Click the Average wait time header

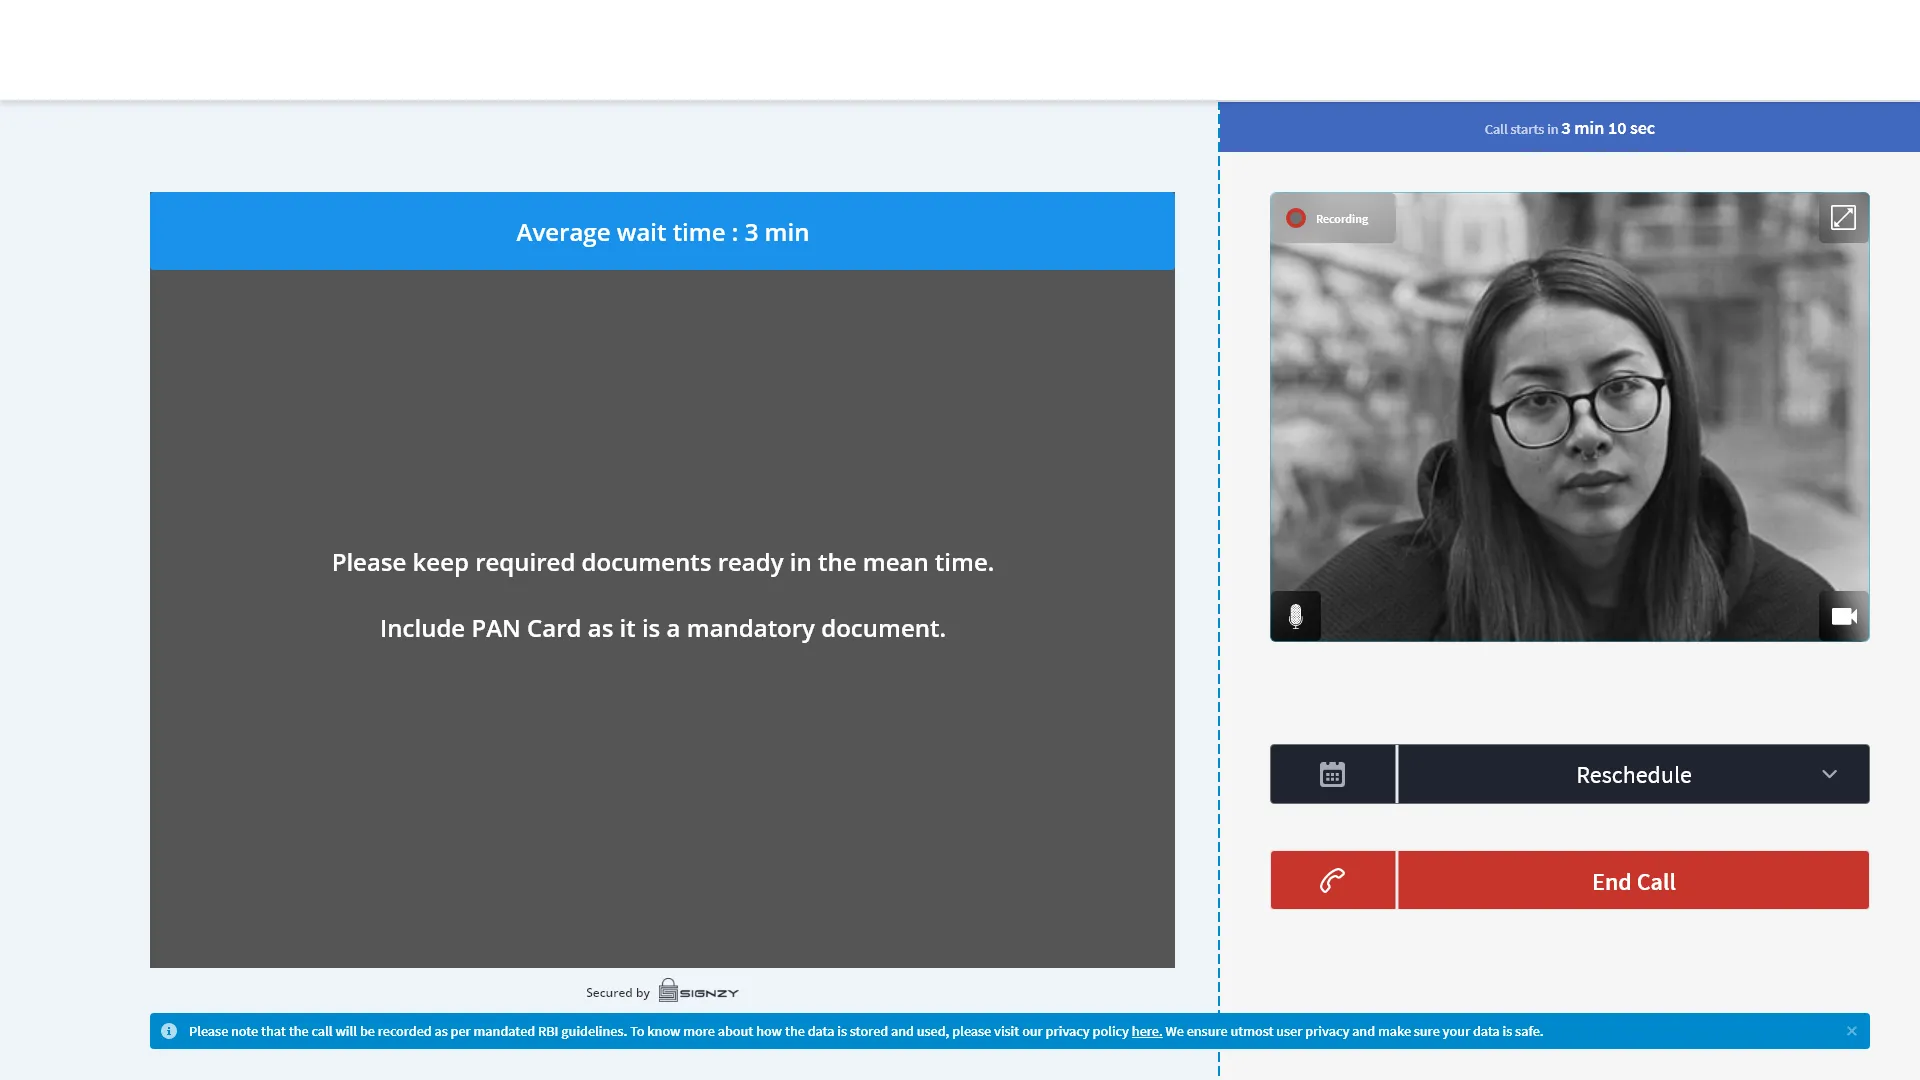point(662,232)
